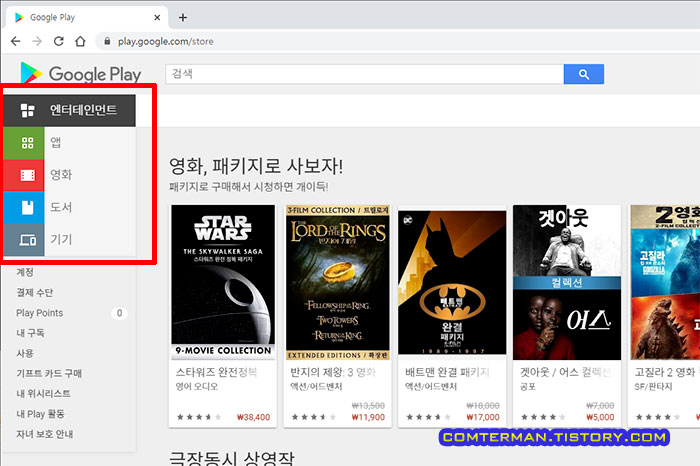The width and height of the screenshot is (700, 466).
Task: Click the 영화, 패키지로 사보자! heading
Action: click(x=256, y=166)
